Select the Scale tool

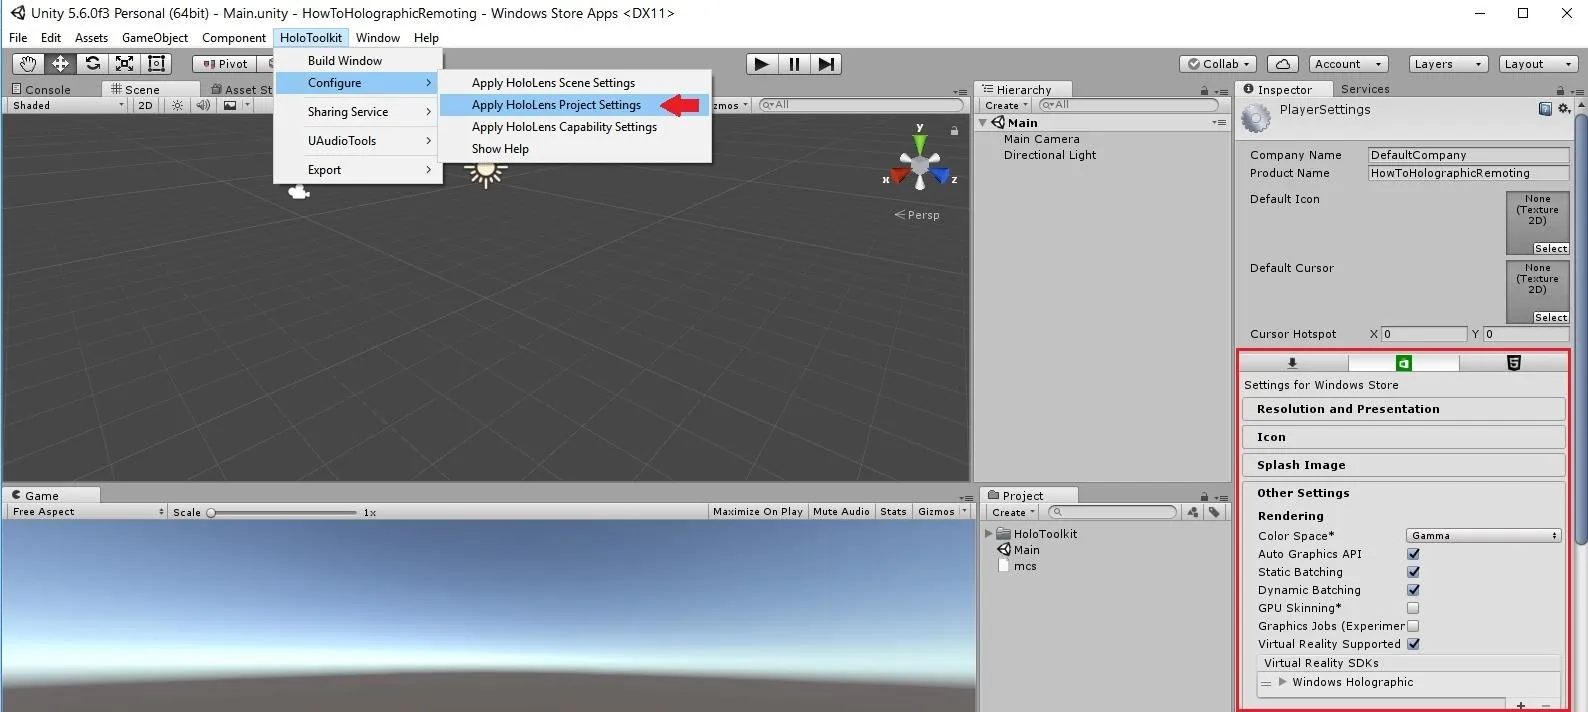124,63
